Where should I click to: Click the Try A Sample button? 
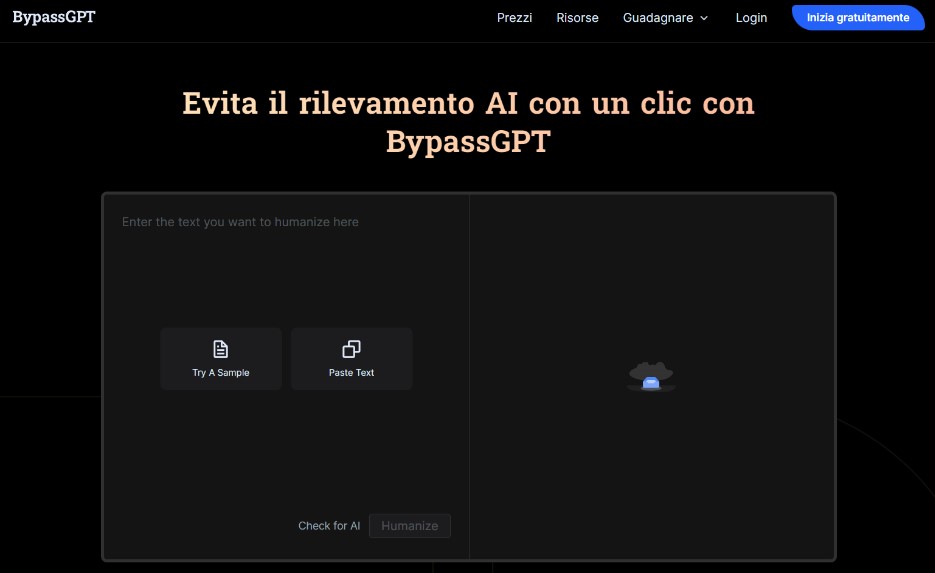pos(221,358)
